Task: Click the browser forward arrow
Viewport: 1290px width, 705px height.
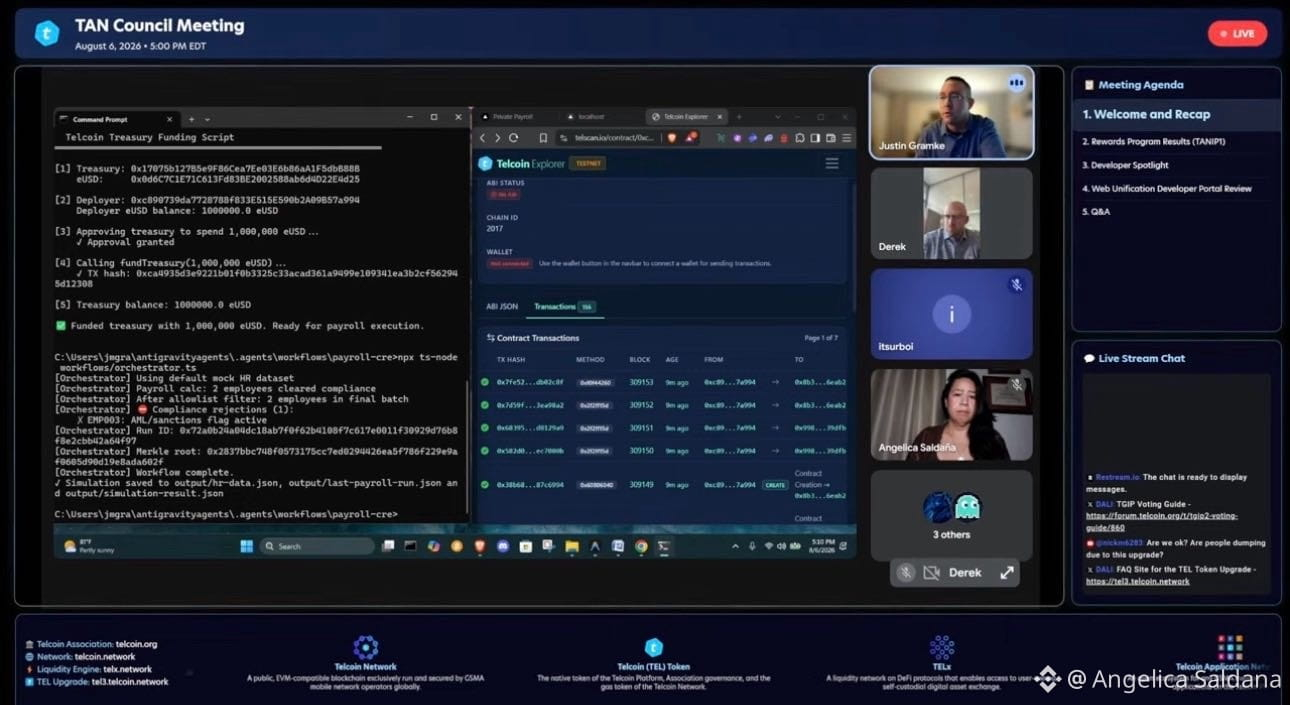Action: coord(497,138)
